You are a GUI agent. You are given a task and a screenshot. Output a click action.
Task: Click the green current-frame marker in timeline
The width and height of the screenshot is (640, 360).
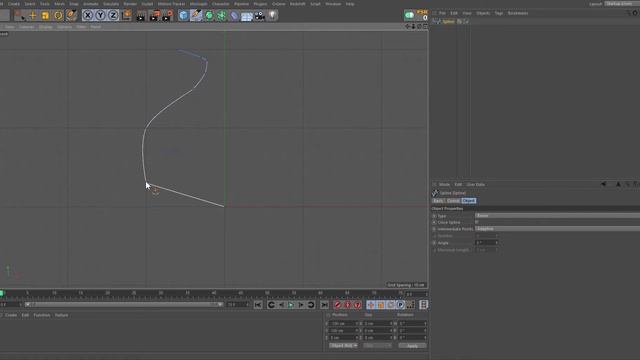click(2, 293)
